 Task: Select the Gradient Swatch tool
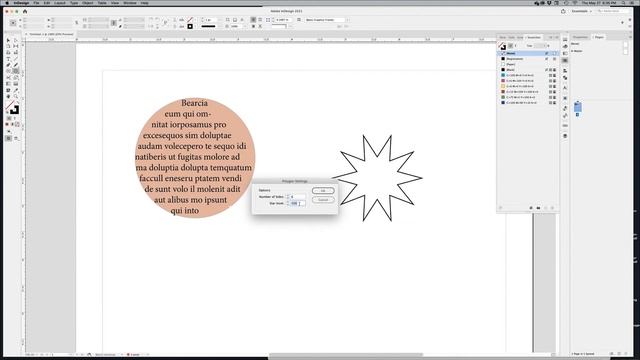[8, 84]
